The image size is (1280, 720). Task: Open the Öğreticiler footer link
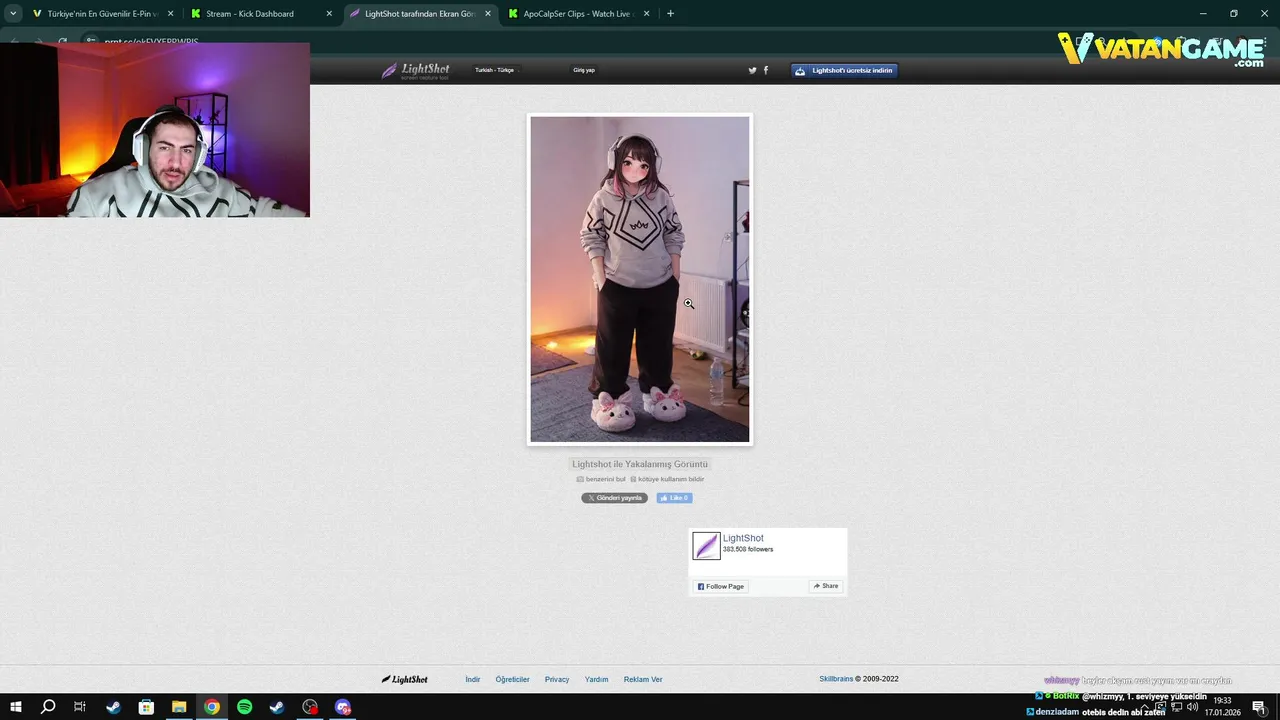click(513, 679)
